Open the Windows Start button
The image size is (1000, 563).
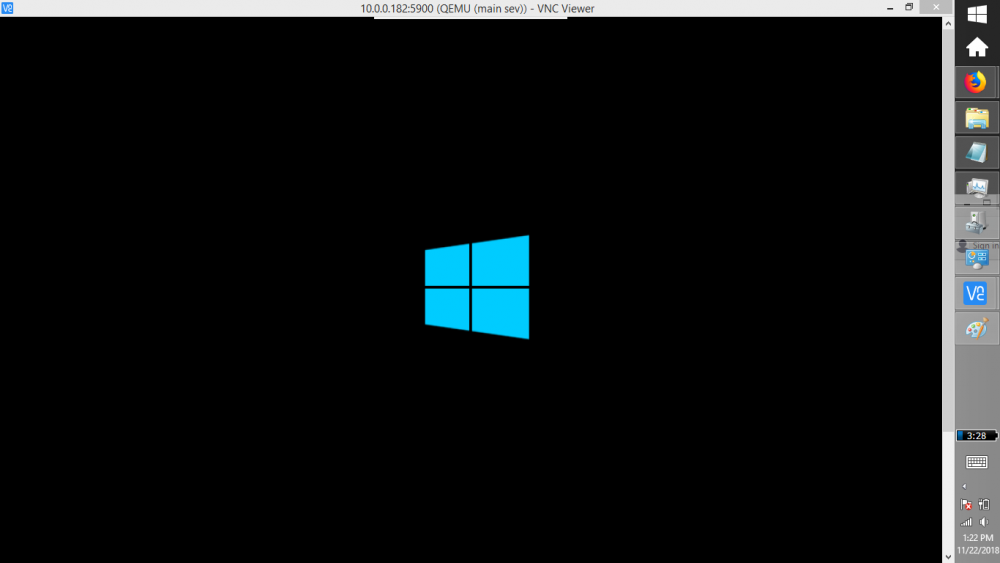click(977, 14)
